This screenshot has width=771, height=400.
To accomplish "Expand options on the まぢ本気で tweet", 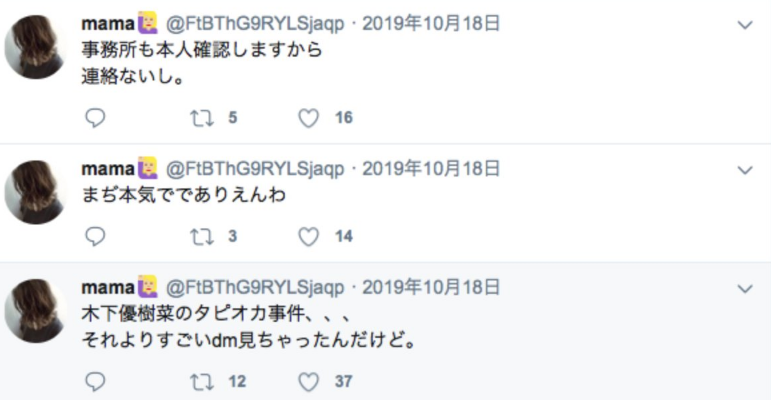I will (744, 168).
